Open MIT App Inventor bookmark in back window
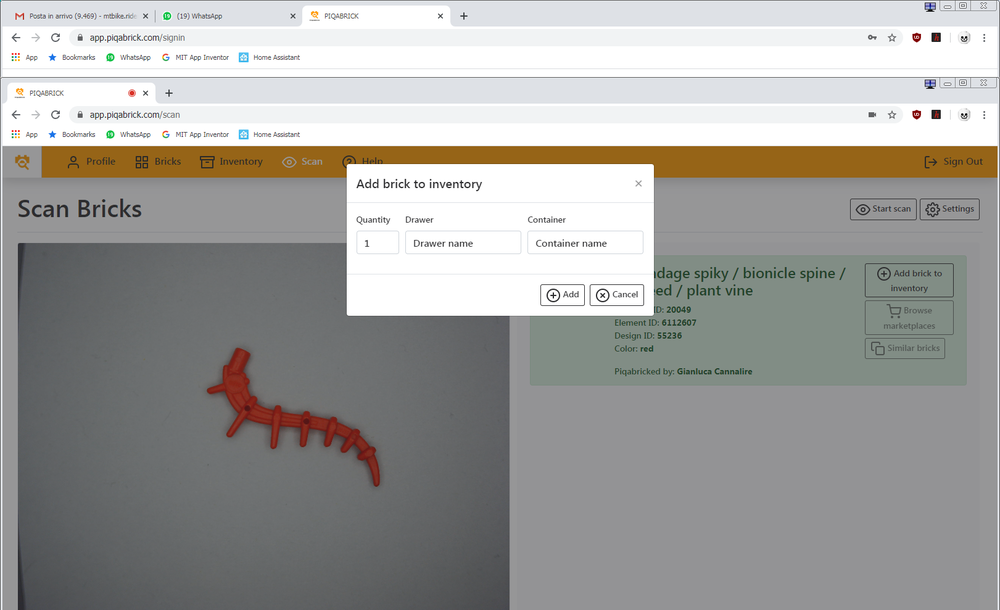This screenshot has height=610, width=1000. 195,57
